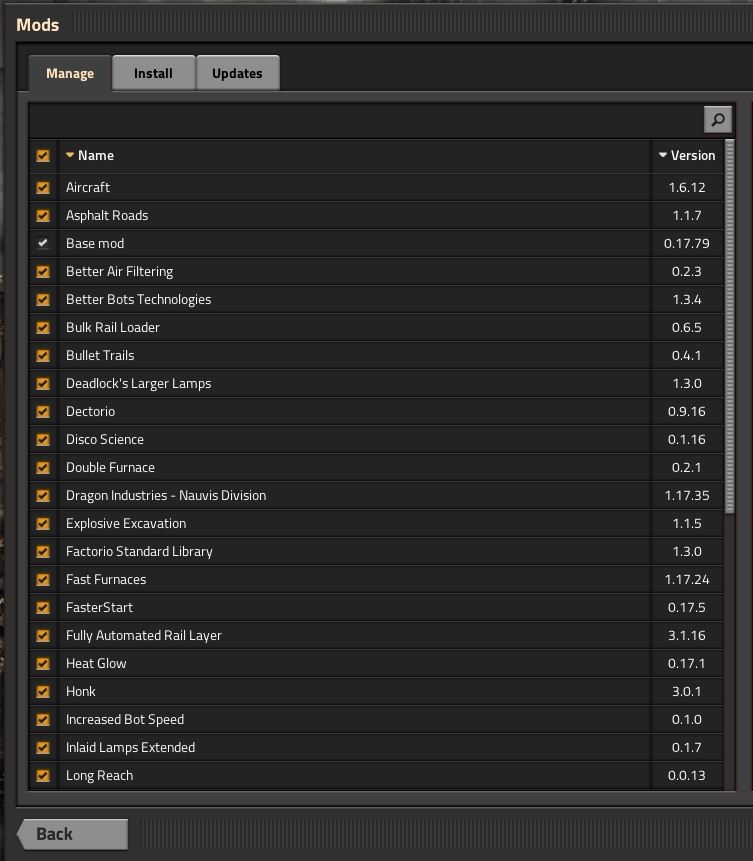Select the Asphalt Roads row name
This screenshot has width=753, height=861.
107,215
